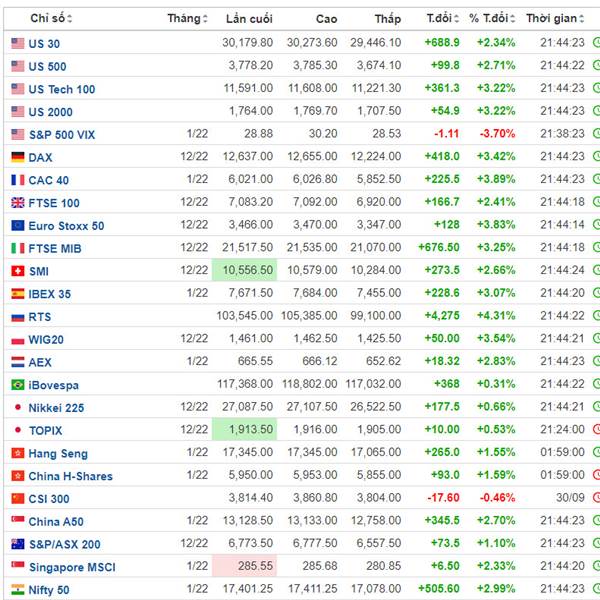Image resolution: width=600 pixels, height=600 pixels.
Task: Open the TOPIX link
Action: [46, 430]
